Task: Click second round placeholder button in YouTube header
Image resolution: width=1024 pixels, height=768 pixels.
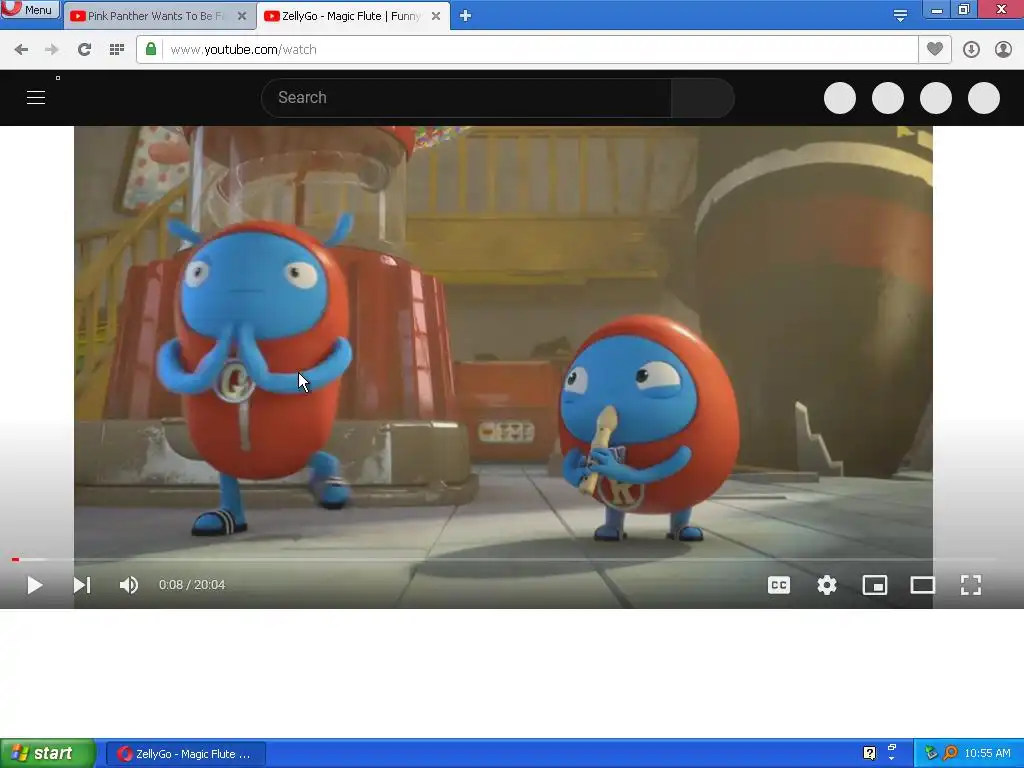Action: point(888,98)
